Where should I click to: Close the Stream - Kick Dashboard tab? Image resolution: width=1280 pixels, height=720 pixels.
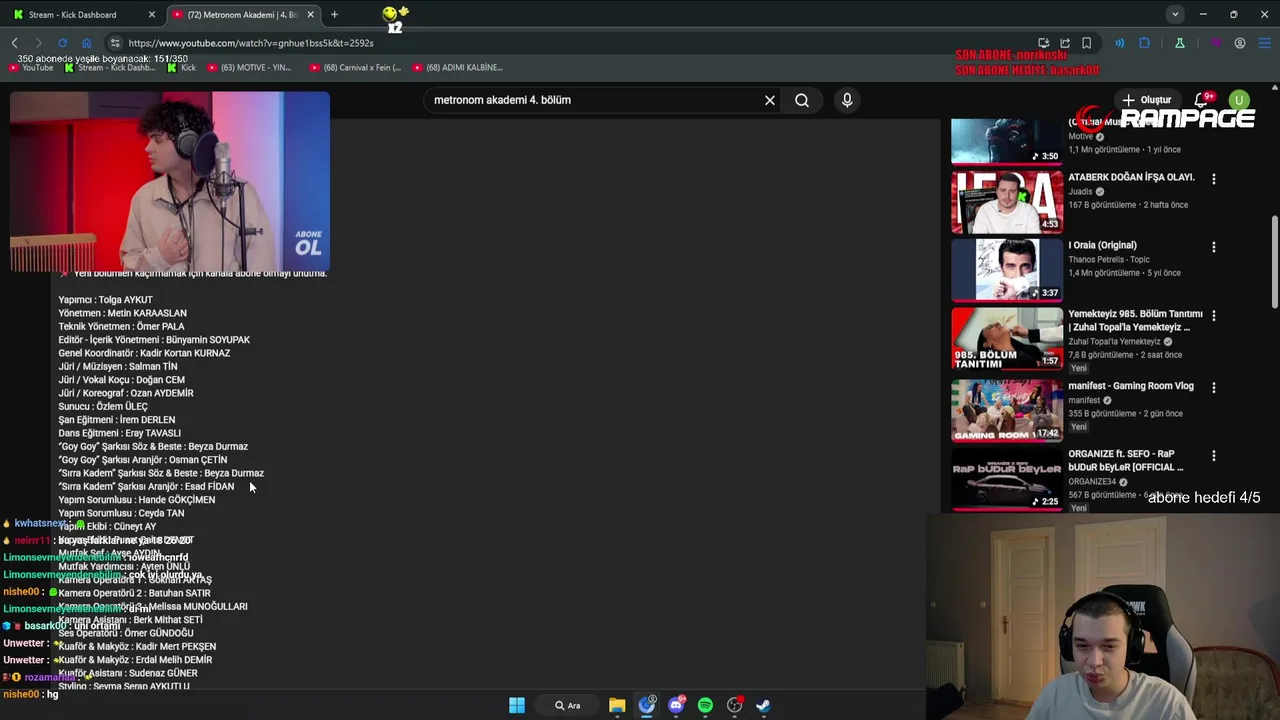point(152,15)
